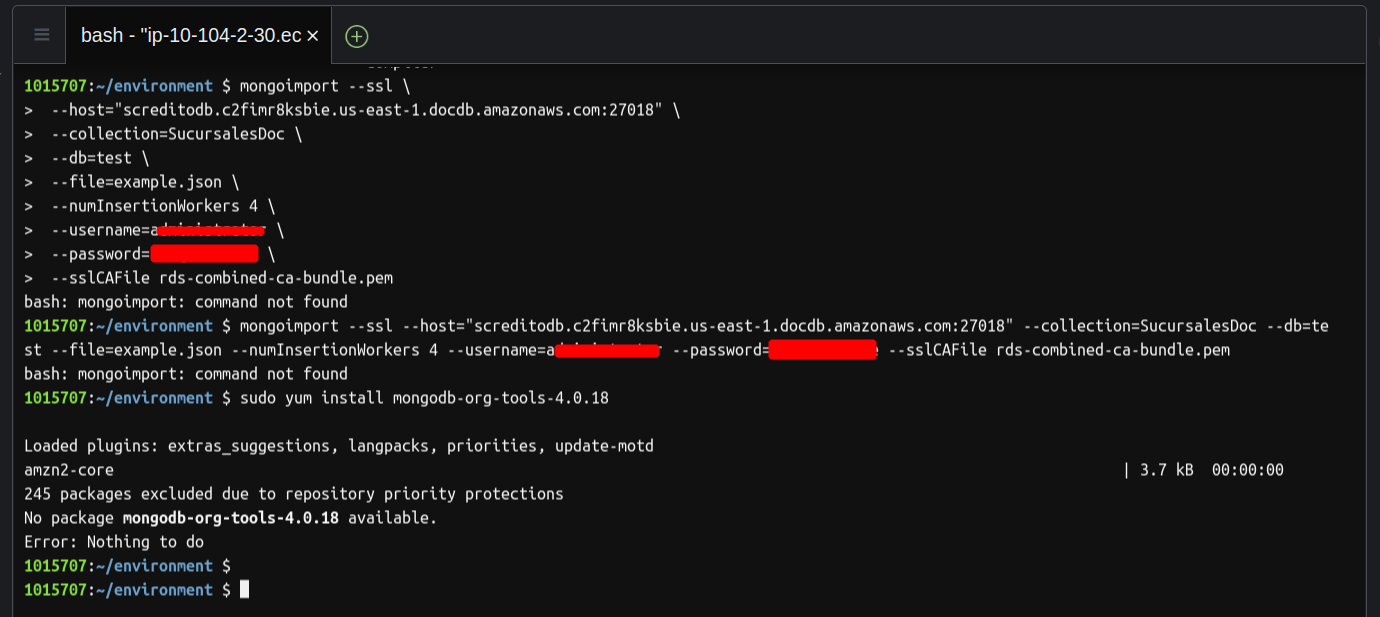Click the --file=example.json continuation line
Viewport: 1380px width, 617px height.
coord(145,182)
